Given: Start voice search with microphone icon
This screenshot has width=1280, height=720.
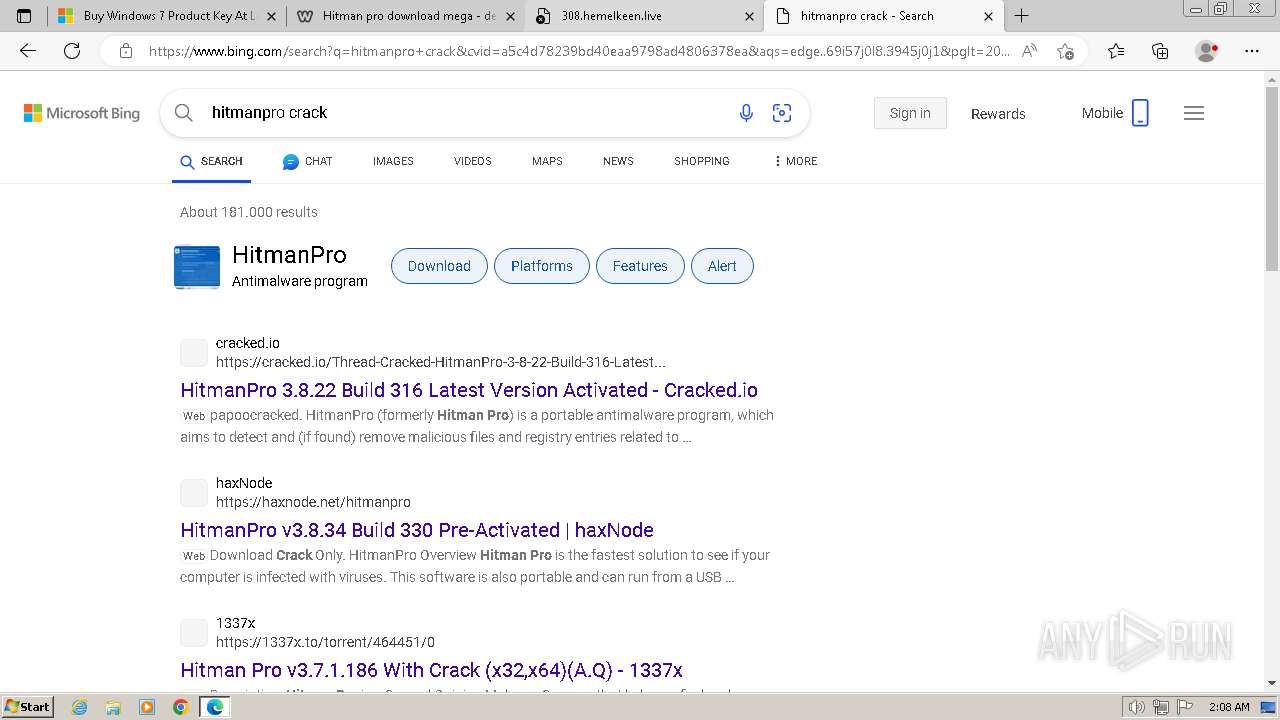Looking at the screenshot, I should pyautogui.click(x=746, y=113).
